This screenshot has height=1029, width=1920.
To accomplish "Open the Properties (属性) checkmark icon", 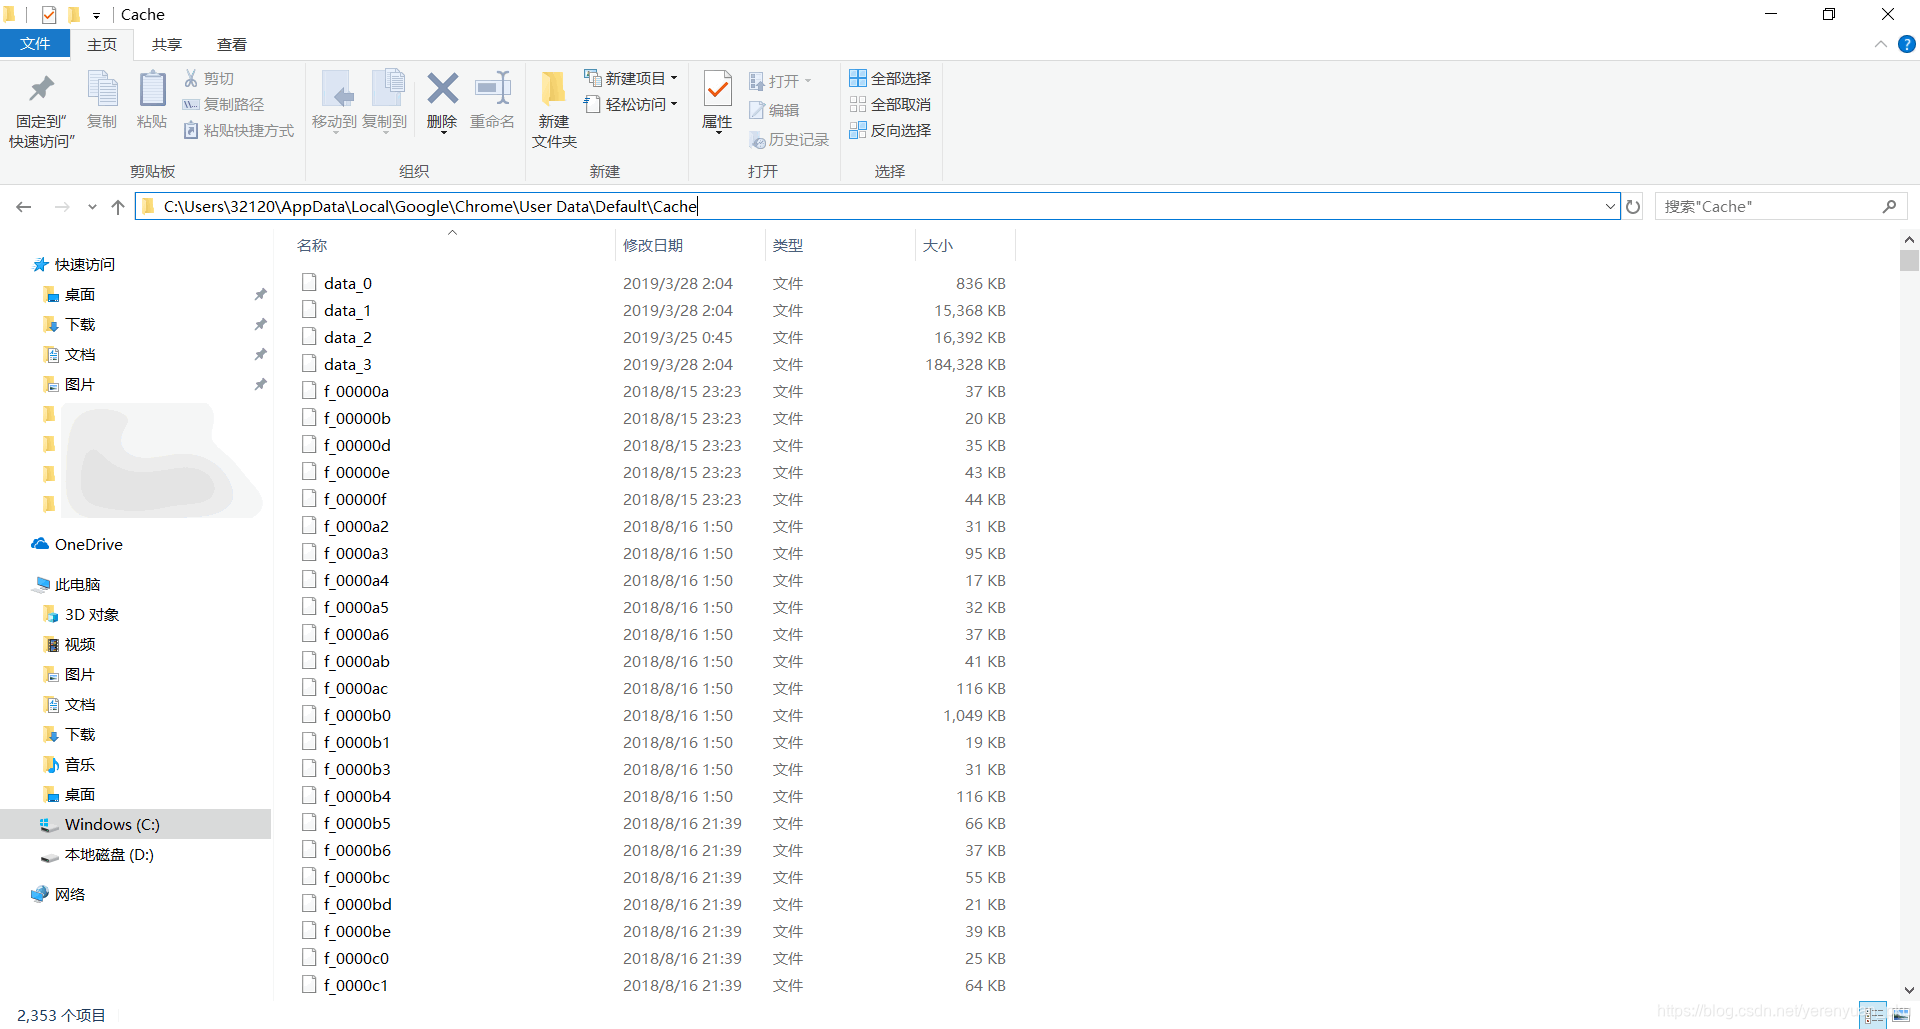I will pyautogui.click(x=717, y=89).
